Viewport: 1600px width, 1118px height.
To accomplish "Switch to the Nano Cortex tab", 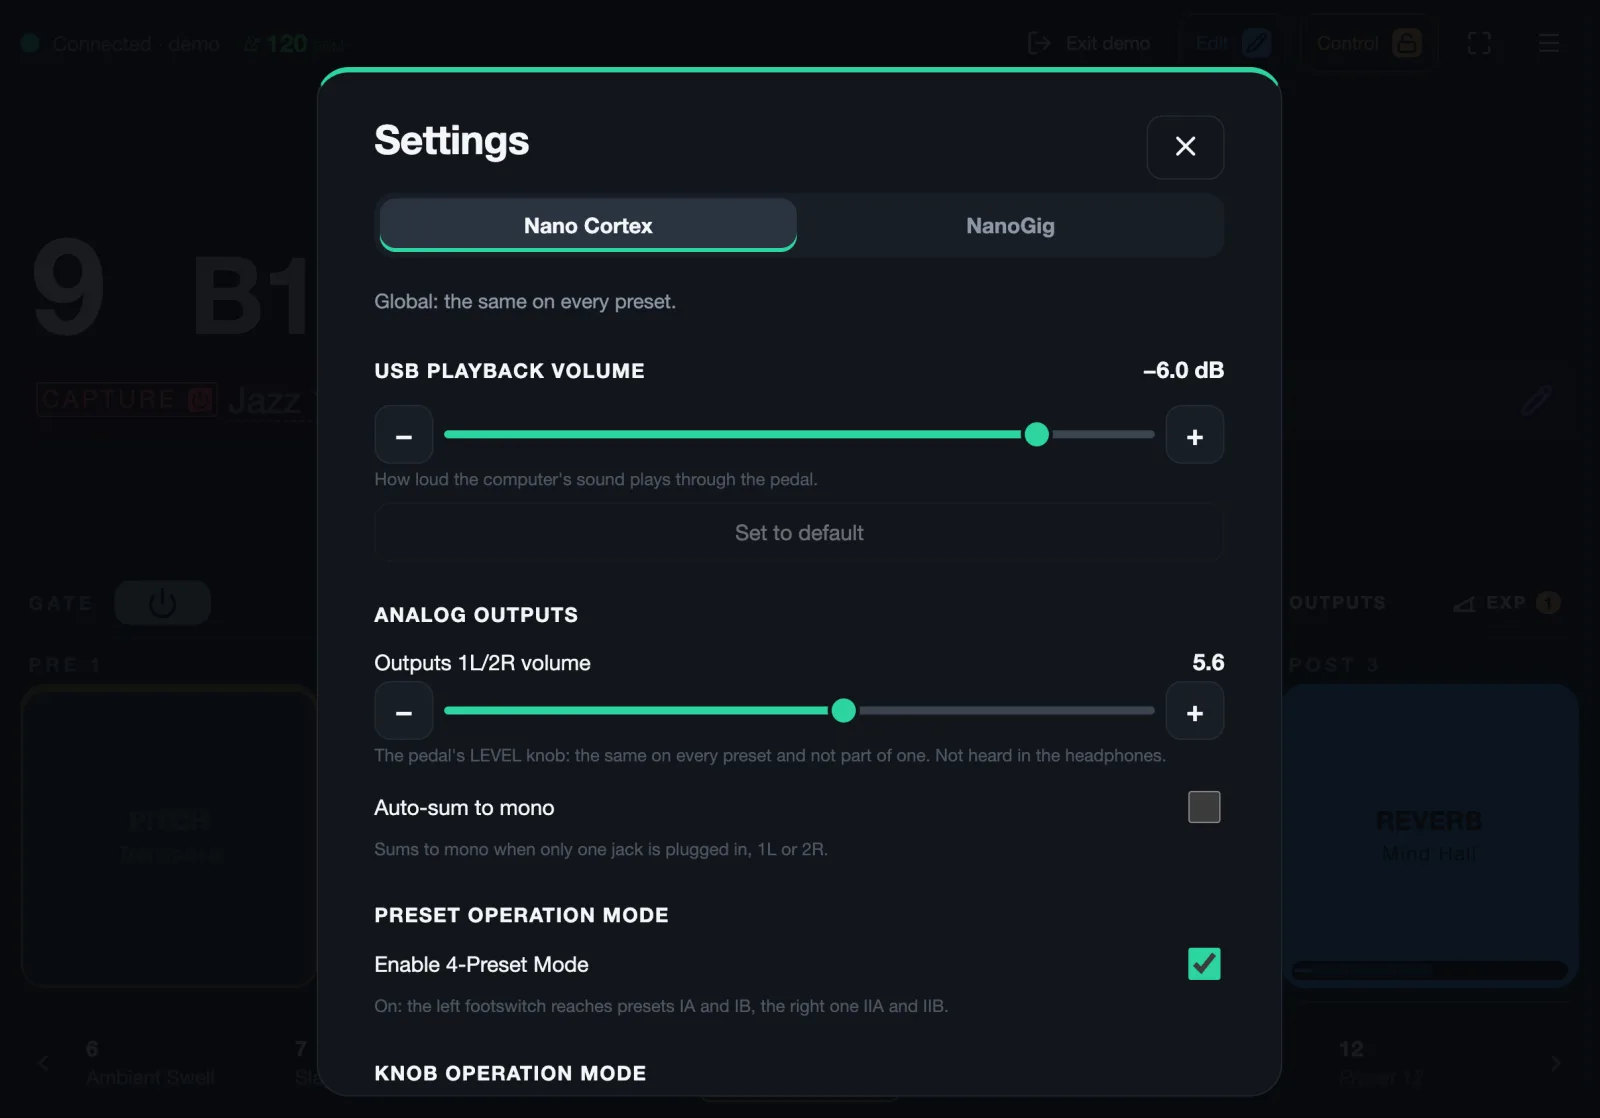I will [x=588, y=225].
